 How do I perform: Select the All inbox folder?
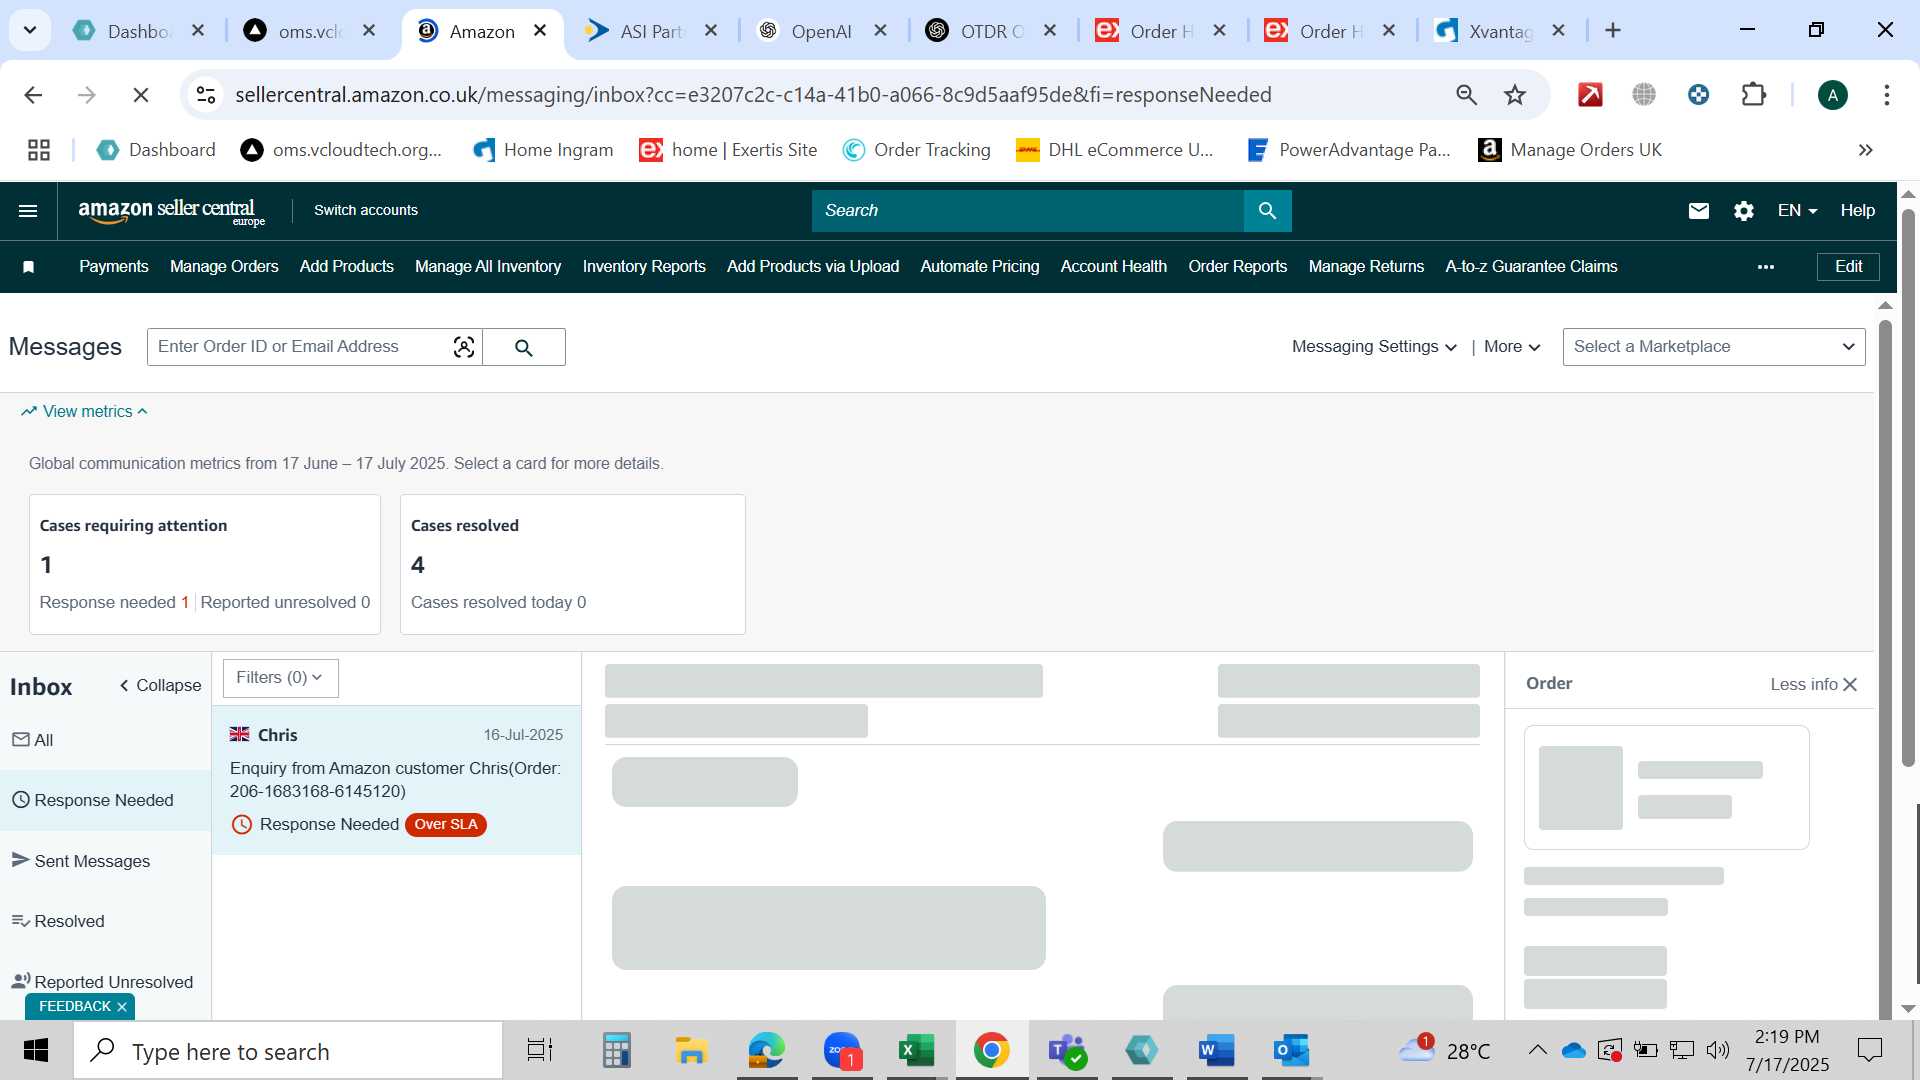pyautogui.click(x=105, y=740)
